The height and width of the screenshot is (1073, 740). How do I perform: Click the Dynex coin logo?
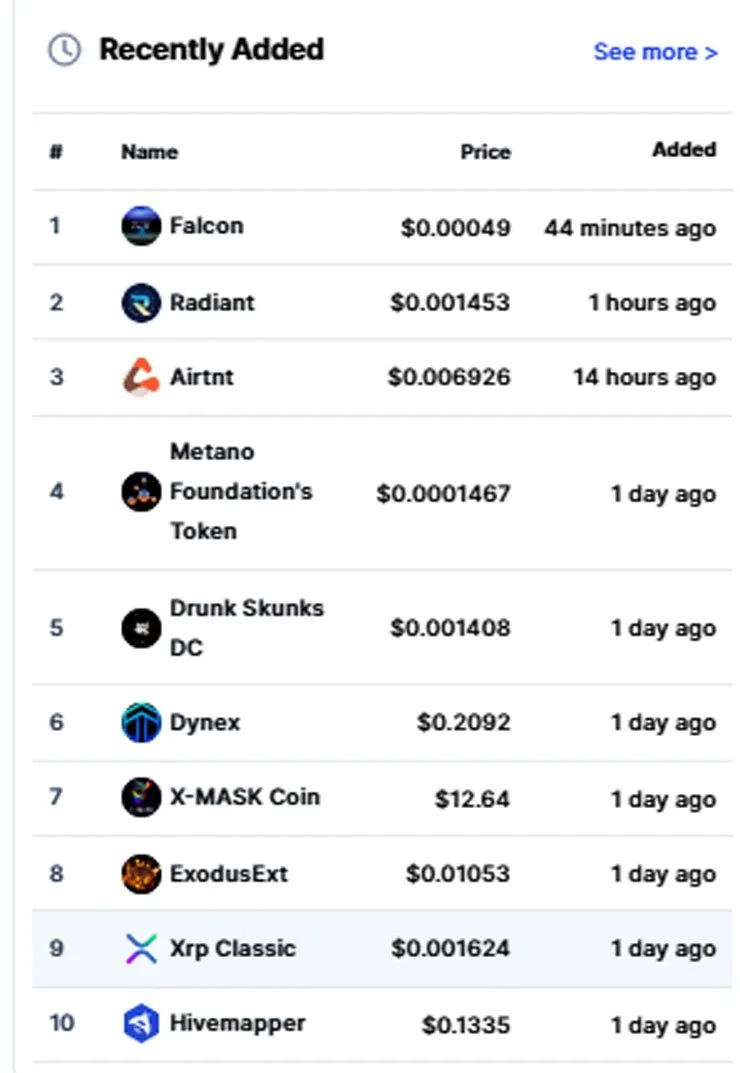(x=141, y=723)
